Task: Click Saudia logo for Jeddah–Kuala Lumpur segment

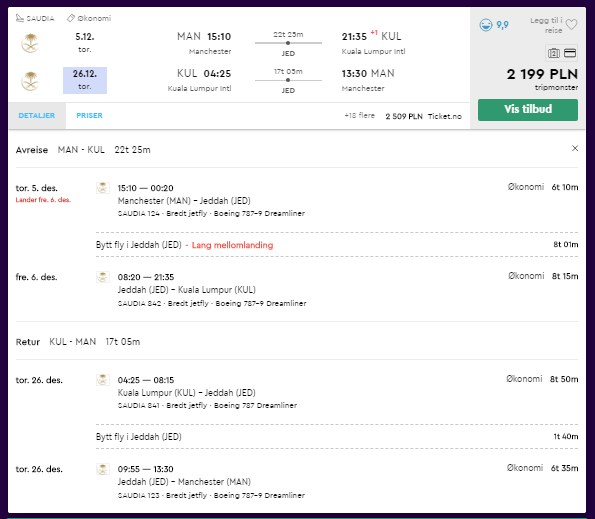Action: pyautogui.click(x=102, y=277)
